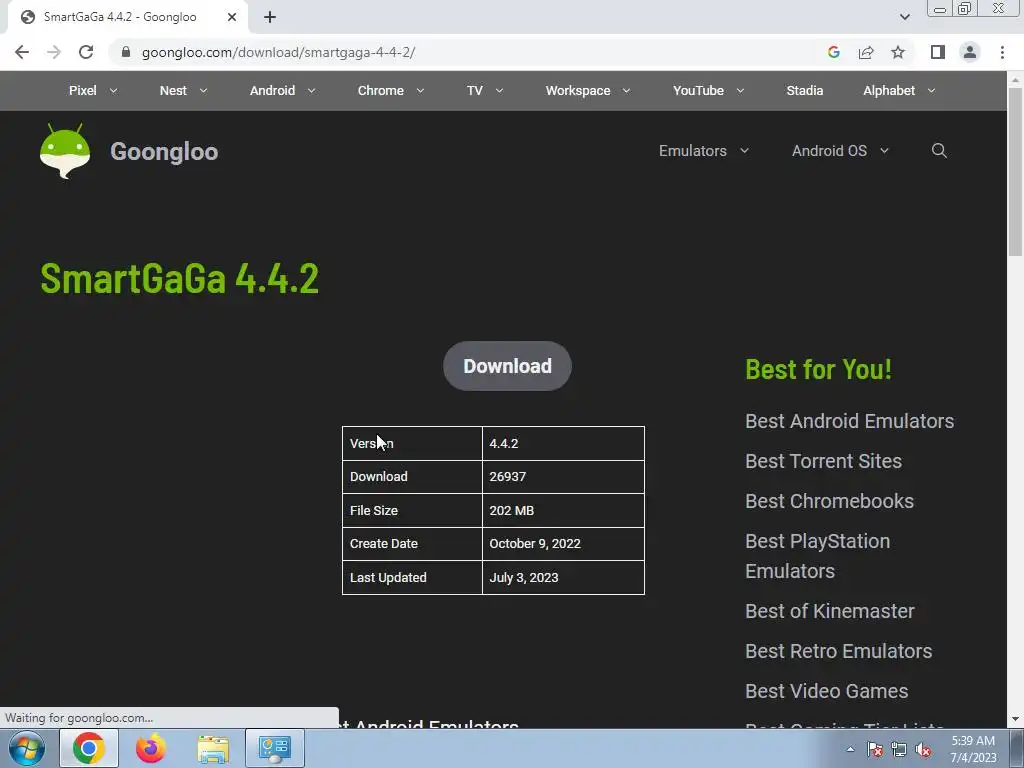Open Best Android Emulators link

click(850, 421)
